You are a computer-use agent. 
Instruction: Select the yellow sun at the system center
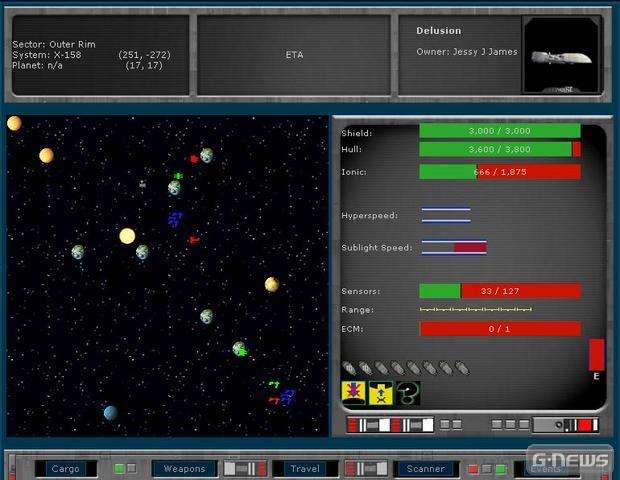coord(127,236)
